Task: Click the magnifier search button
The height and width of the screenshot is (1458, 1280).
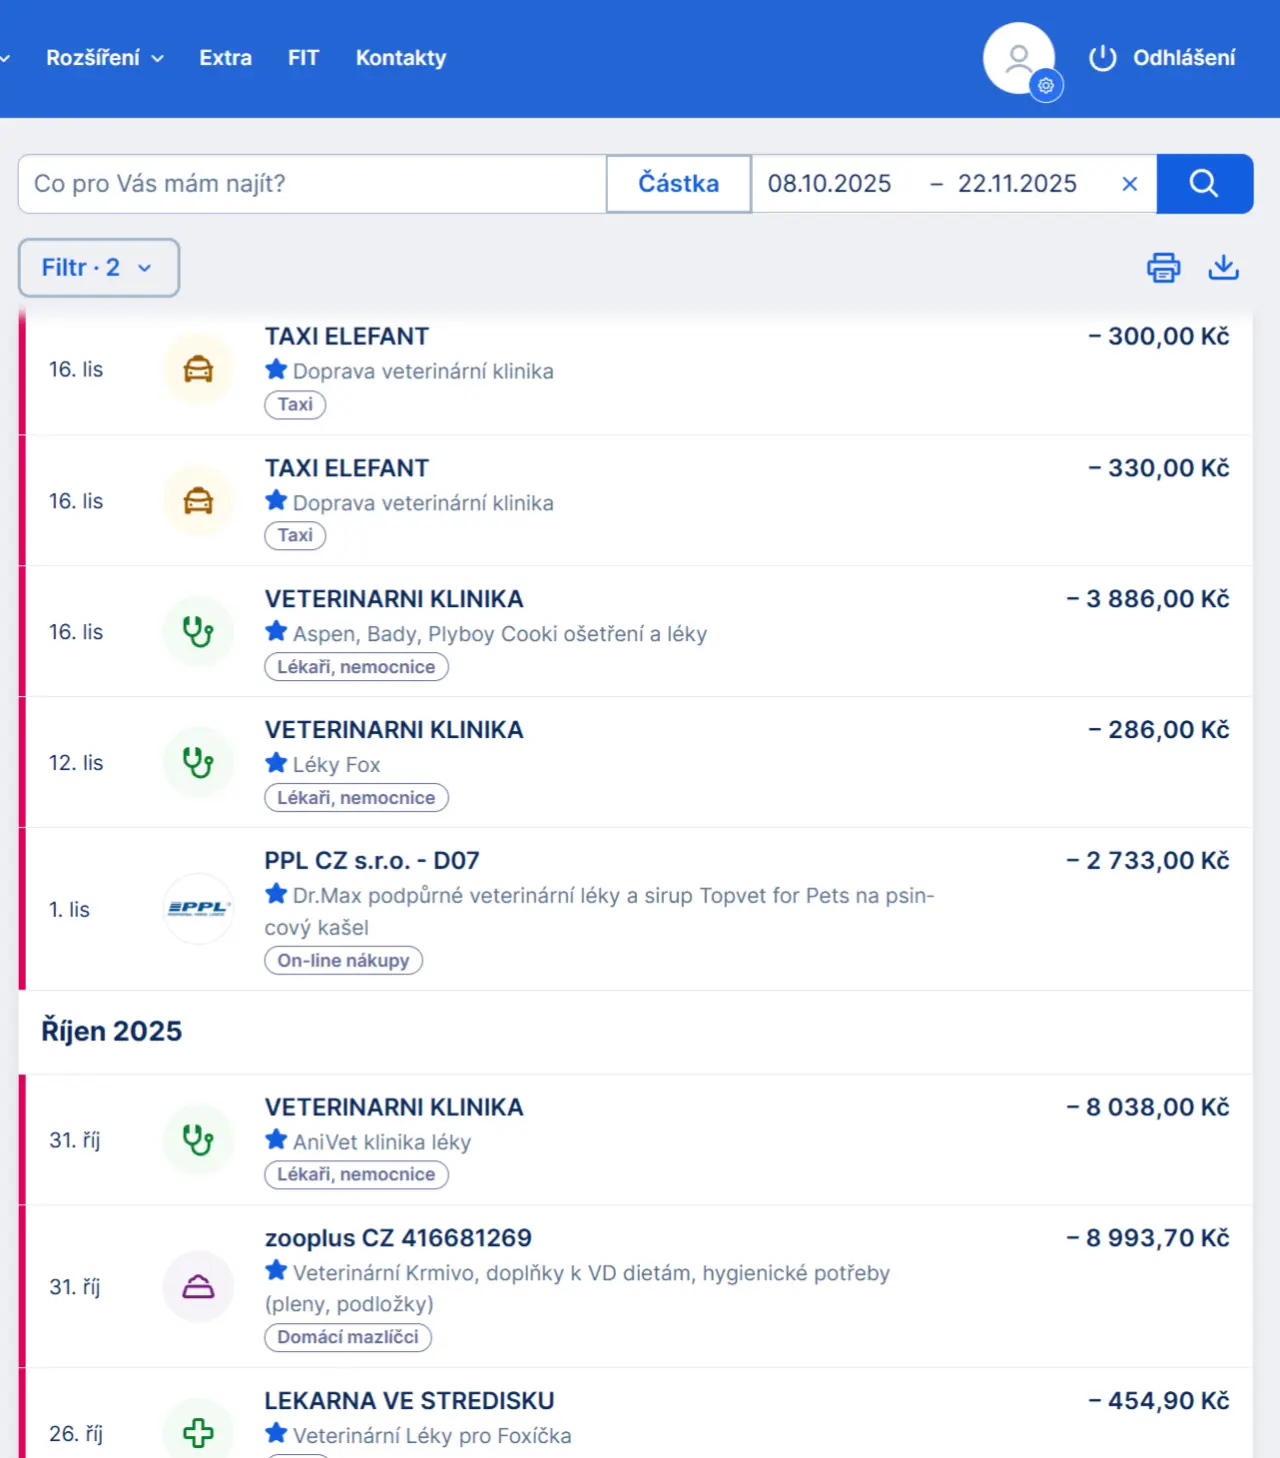Action: [x=1204, y=184]
